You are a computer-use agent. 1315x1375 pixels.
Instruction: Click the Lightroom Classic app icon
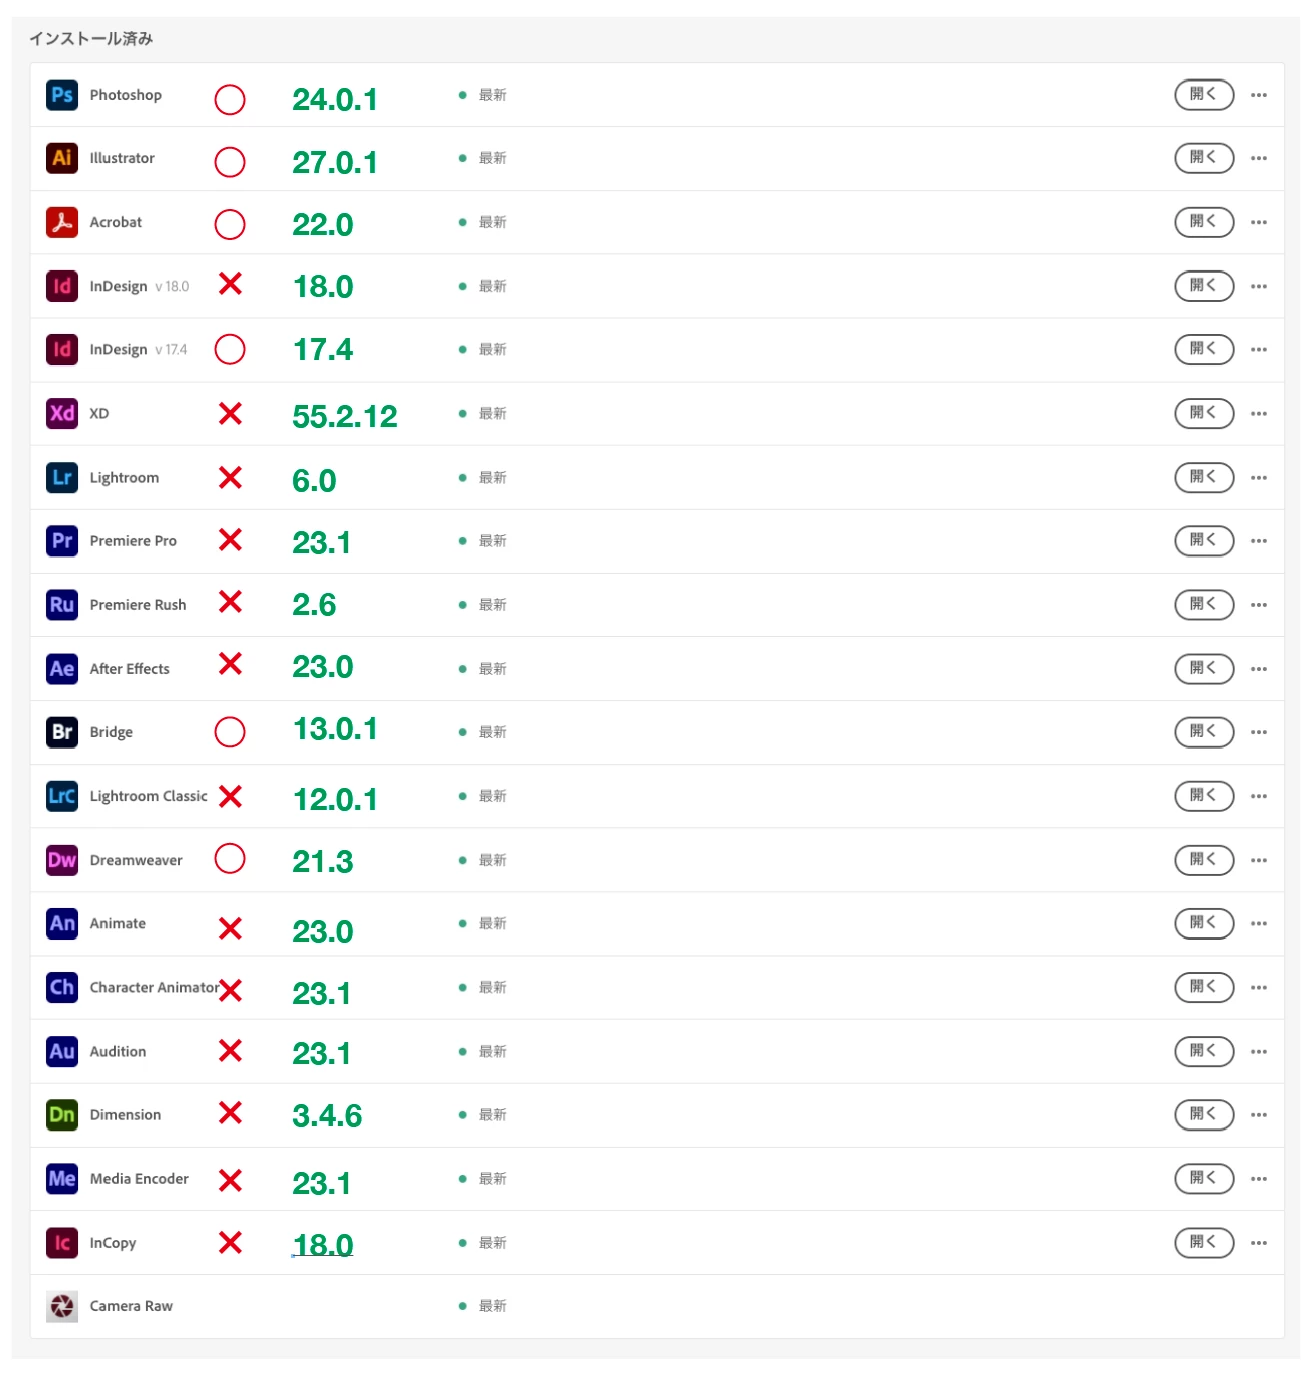[62, 796]
